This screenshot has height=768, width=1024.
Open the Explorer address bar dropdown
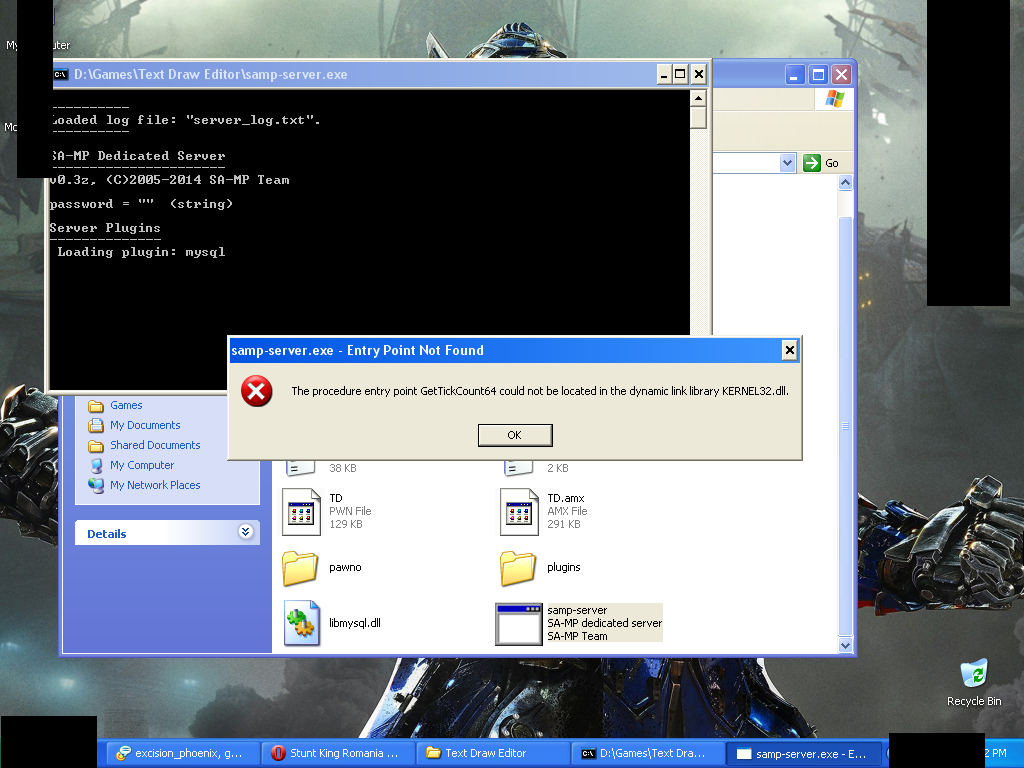pos(788,163)
